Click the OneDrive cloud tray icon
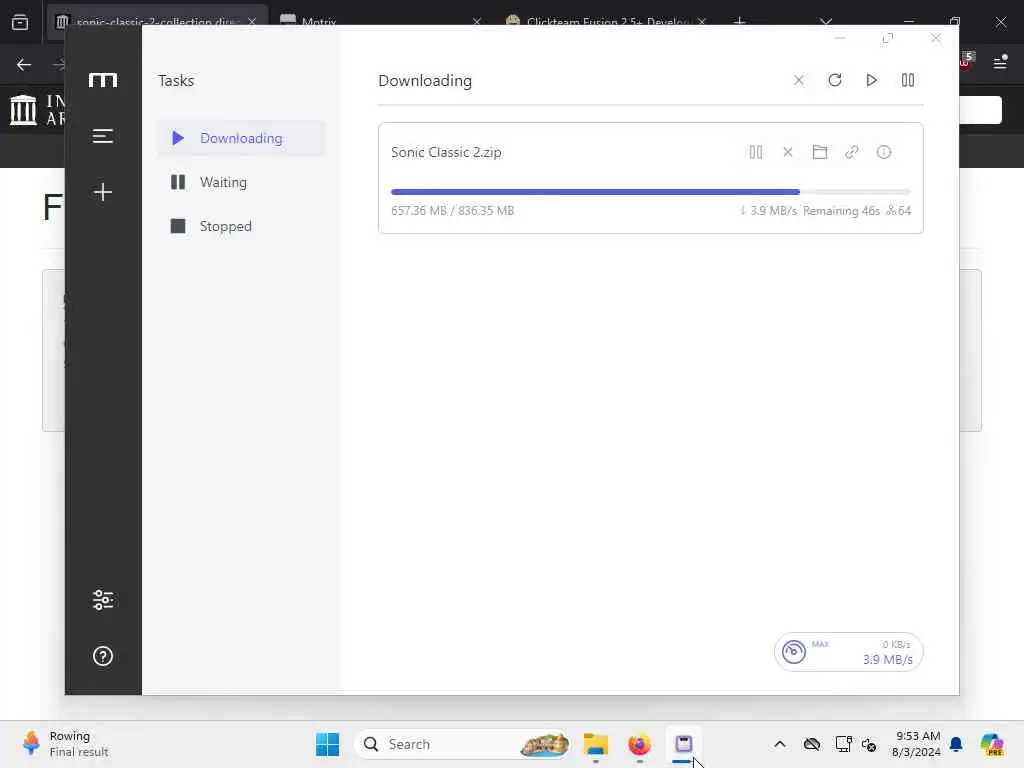The width and height of the screenshot is (1024, 768). 812,744
